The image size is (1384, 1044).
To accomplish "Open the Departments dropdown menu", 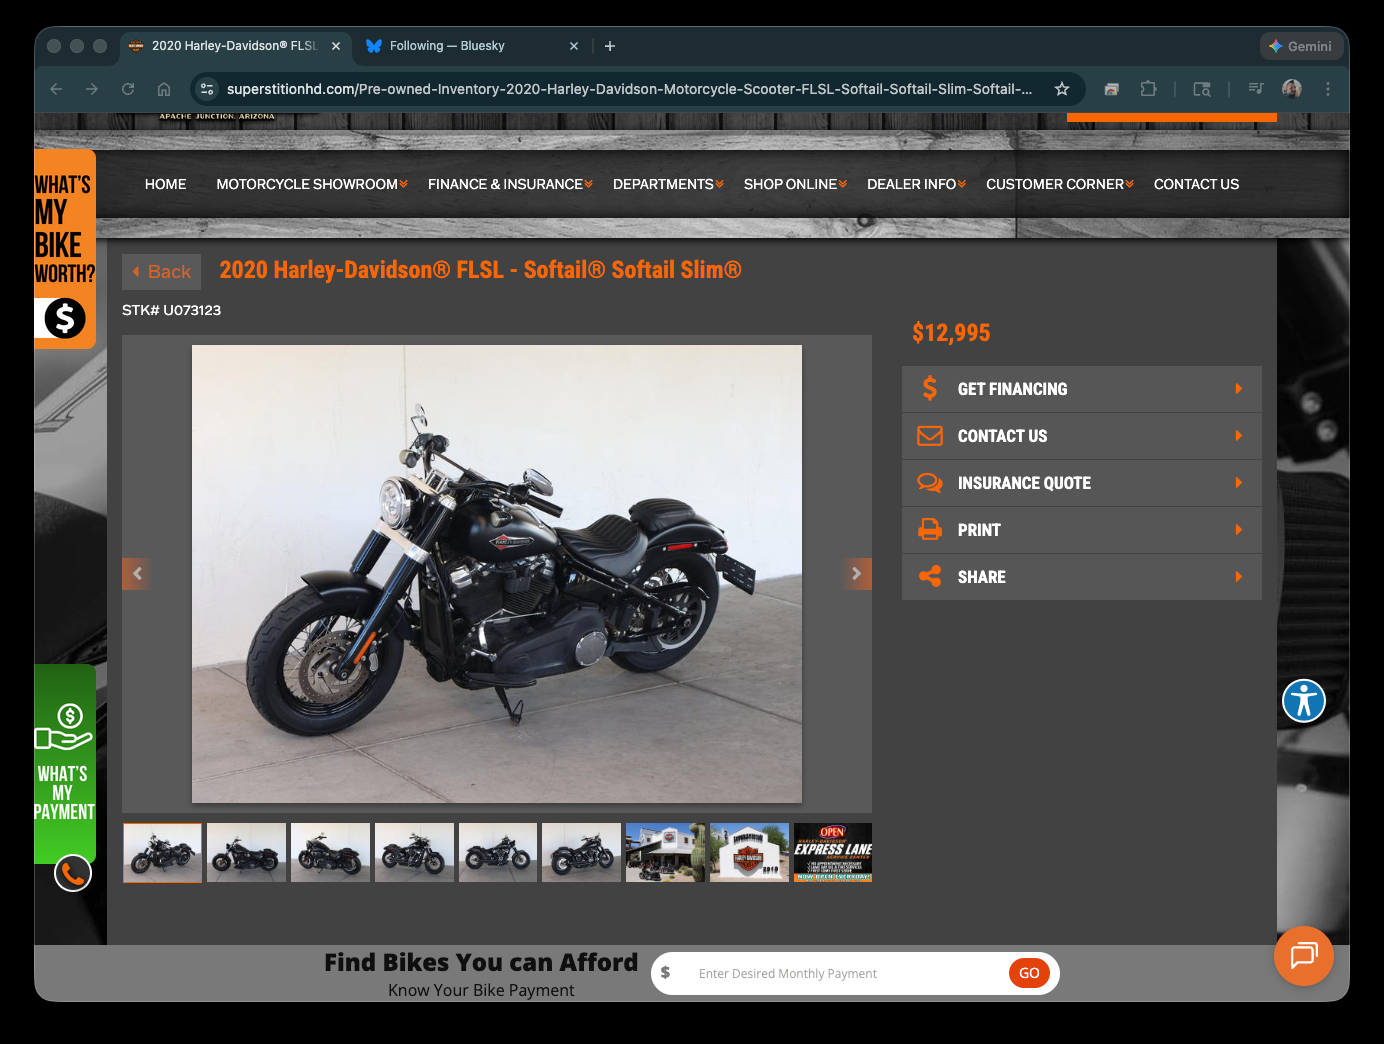I will click(667, 185).
